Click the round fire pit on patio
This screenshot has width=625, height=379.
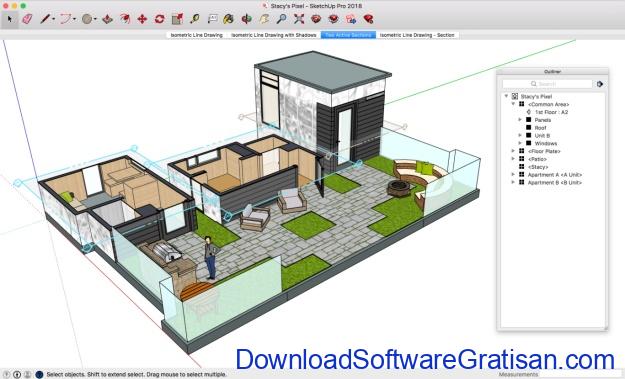point(399,188)
